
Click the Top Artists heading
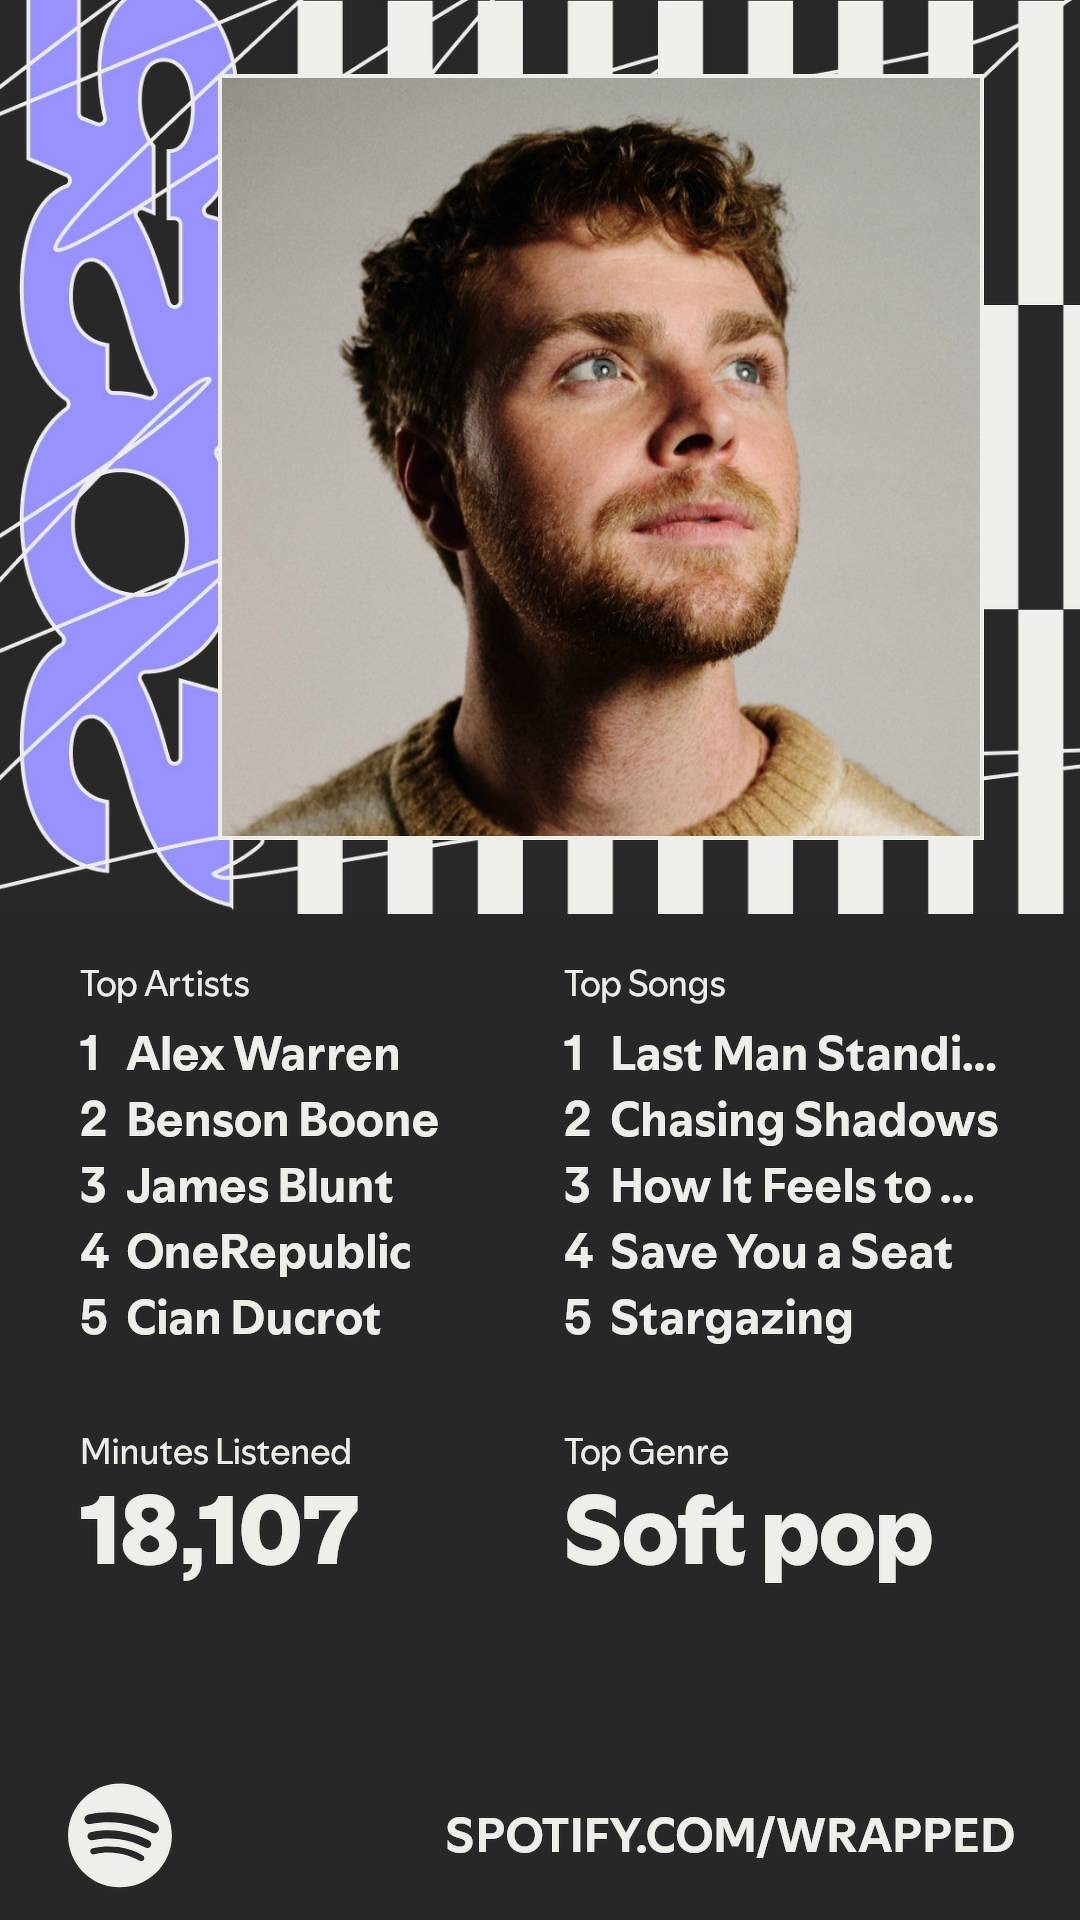[165, 984]
